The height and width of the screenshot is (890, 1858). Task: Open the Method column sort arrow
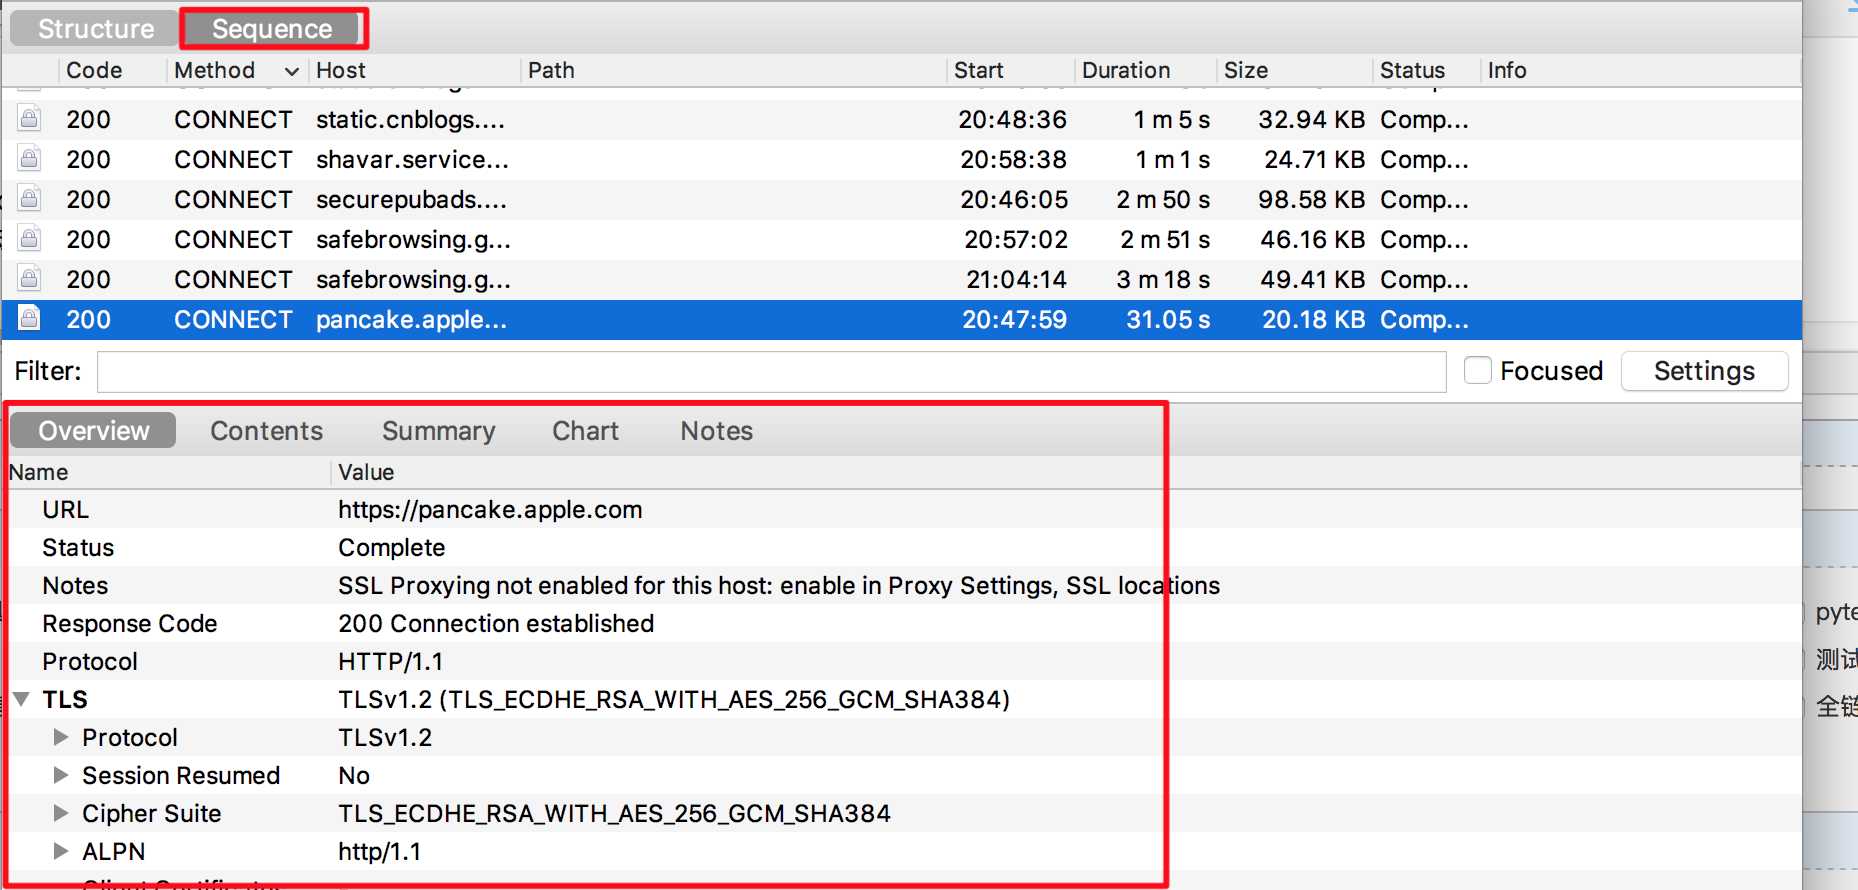(291, 71)
